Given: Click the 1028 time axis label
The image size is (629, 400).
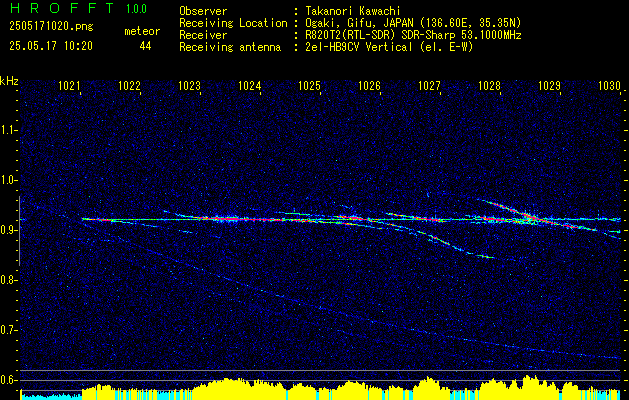Looking at the screenshot, I should 489,85.
